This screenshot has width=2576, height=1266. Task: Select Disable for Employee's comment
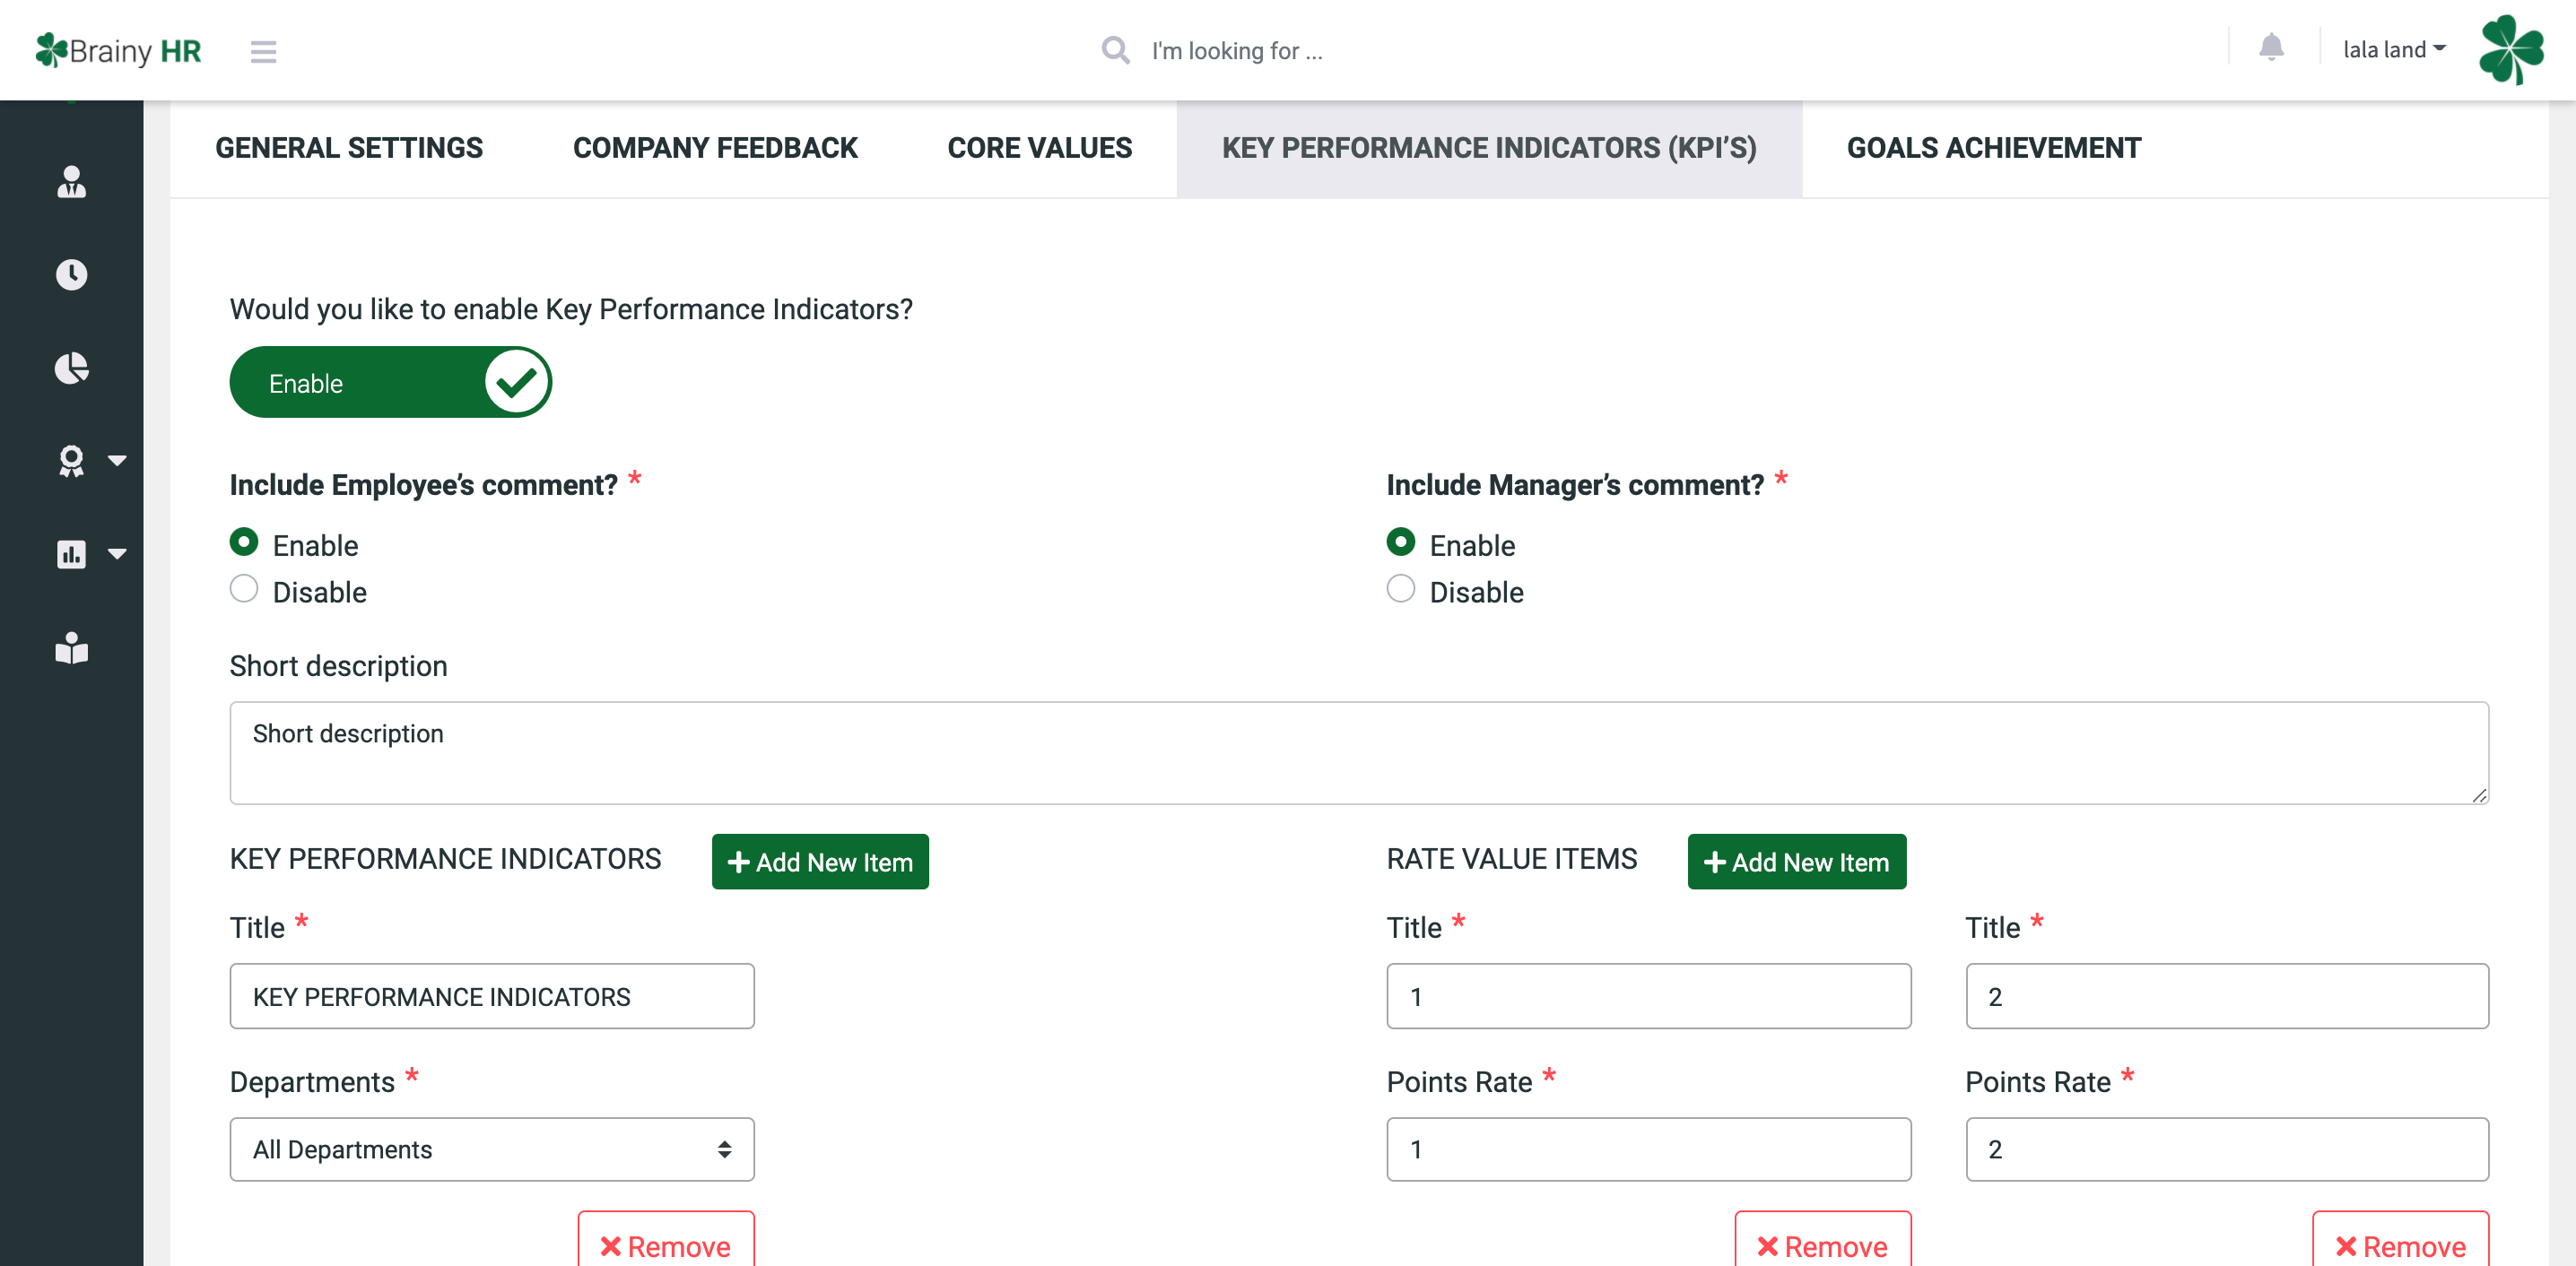click(244, 589)
